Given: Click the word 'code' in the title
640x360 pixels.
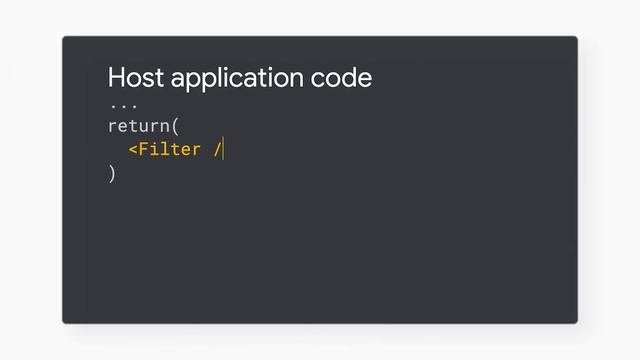Looking at the screenshot, I should click(x=341, y=77).
